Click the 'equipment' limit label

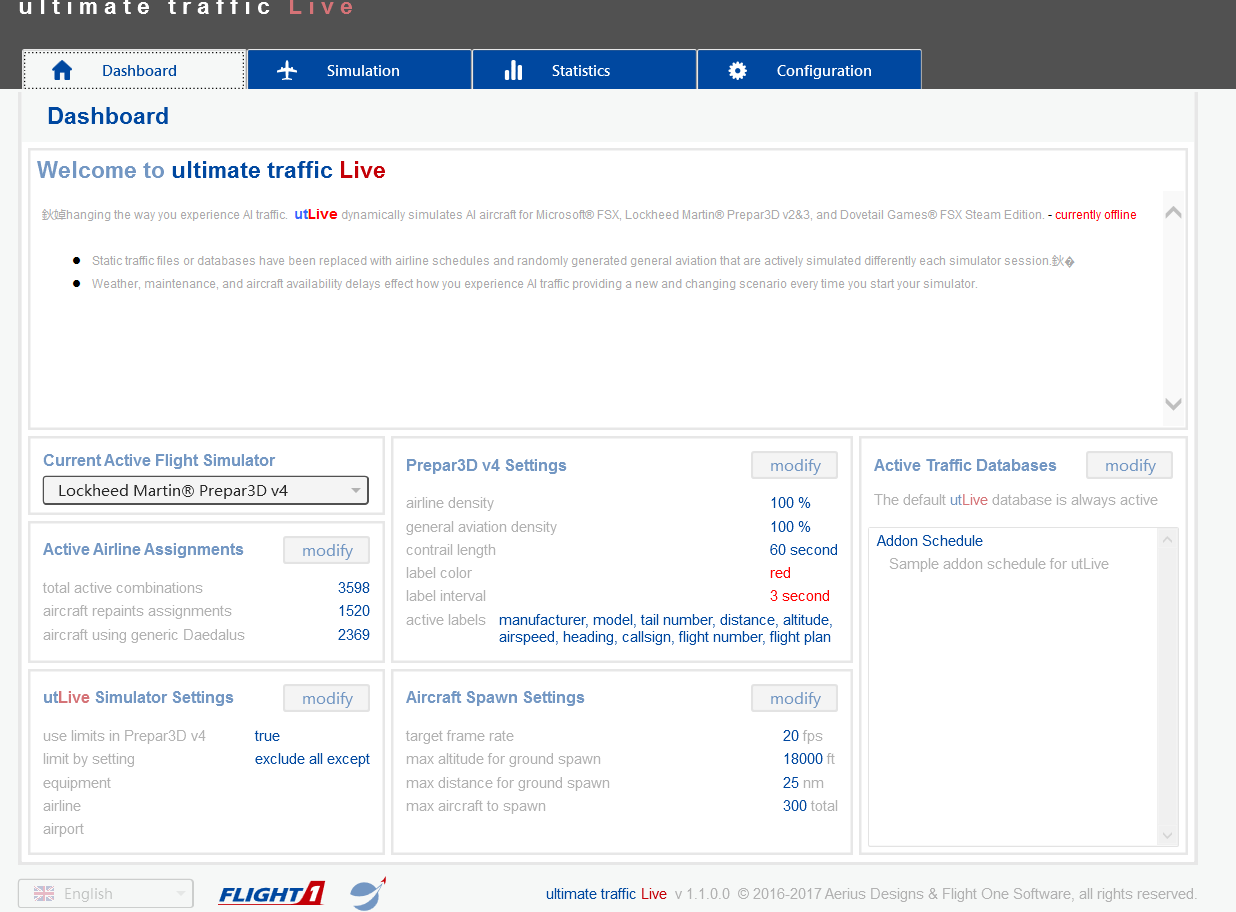[77, 783]
